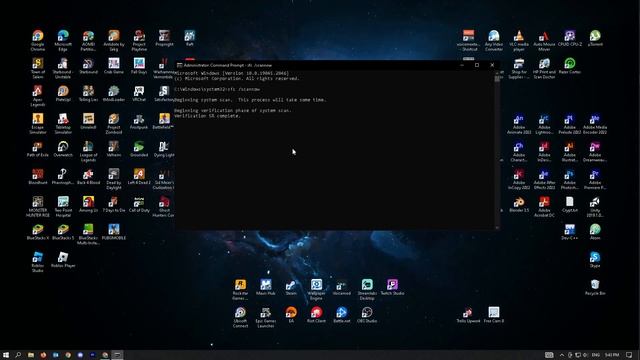Show hidden system tray icons
Image resolution: width=640 pixels, height=360 pixels.
[x=562, y=355]
